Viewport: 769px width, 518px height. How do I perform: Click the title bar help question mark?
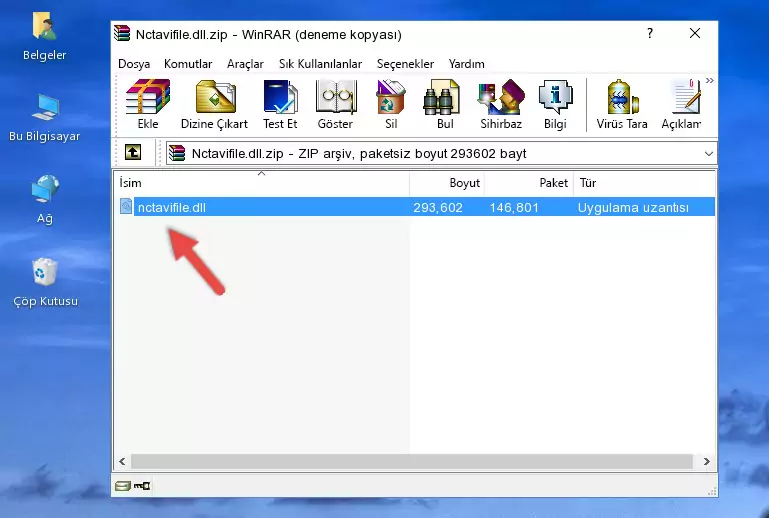point(650,33)
